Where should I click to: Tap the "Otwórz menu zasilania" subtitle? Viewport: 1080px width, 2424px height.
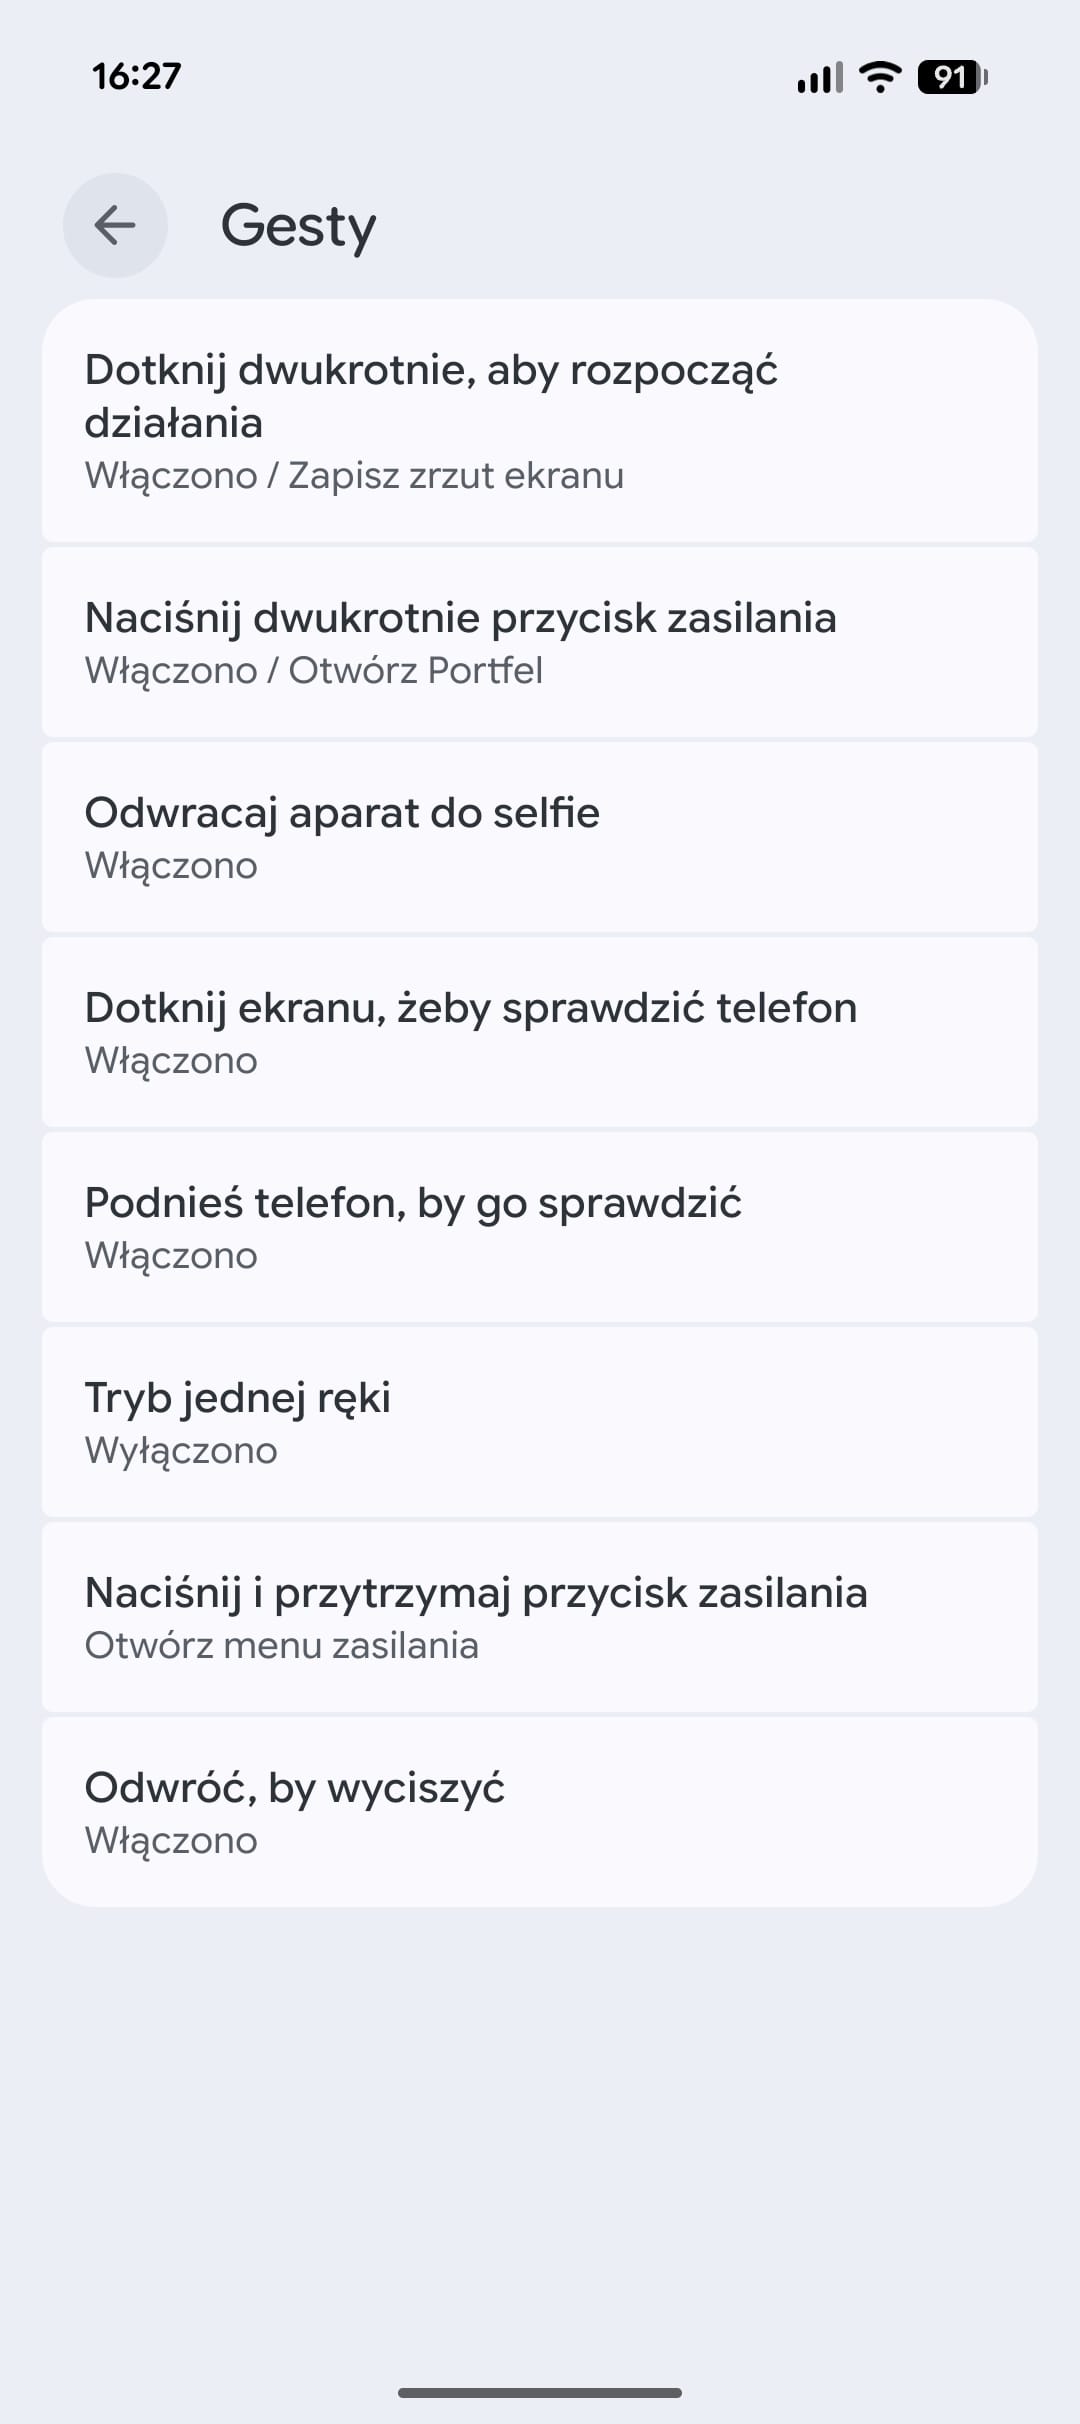pyautogui.click(x=282, y=1646)
